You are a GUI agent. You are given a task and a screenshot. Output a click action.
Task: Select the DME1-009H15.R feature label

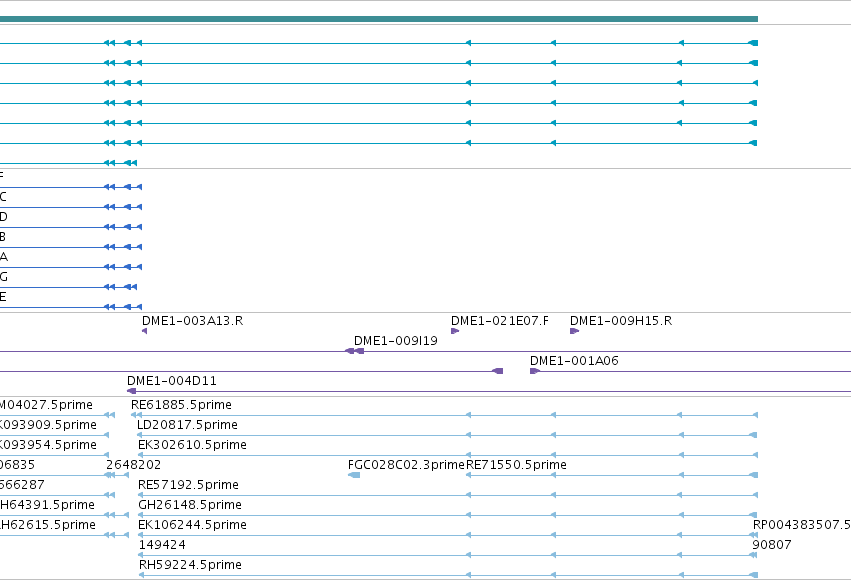tap(621, 321)
